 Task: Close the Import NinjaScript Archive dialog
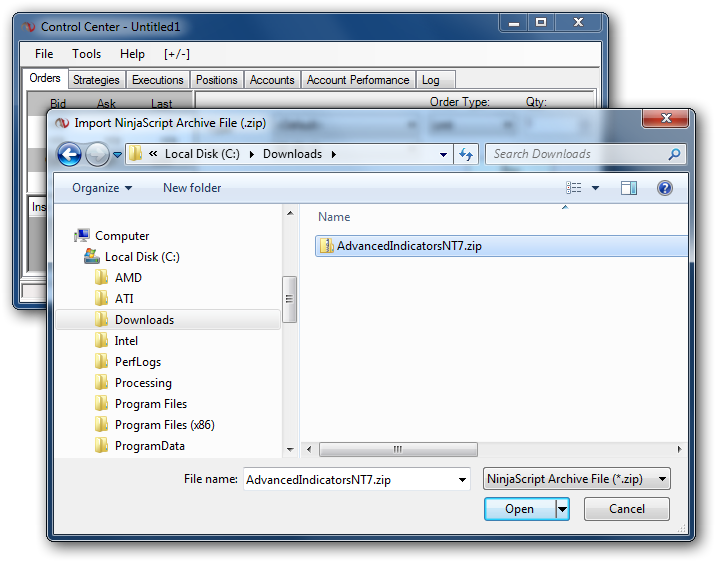[x=666, y=118]
